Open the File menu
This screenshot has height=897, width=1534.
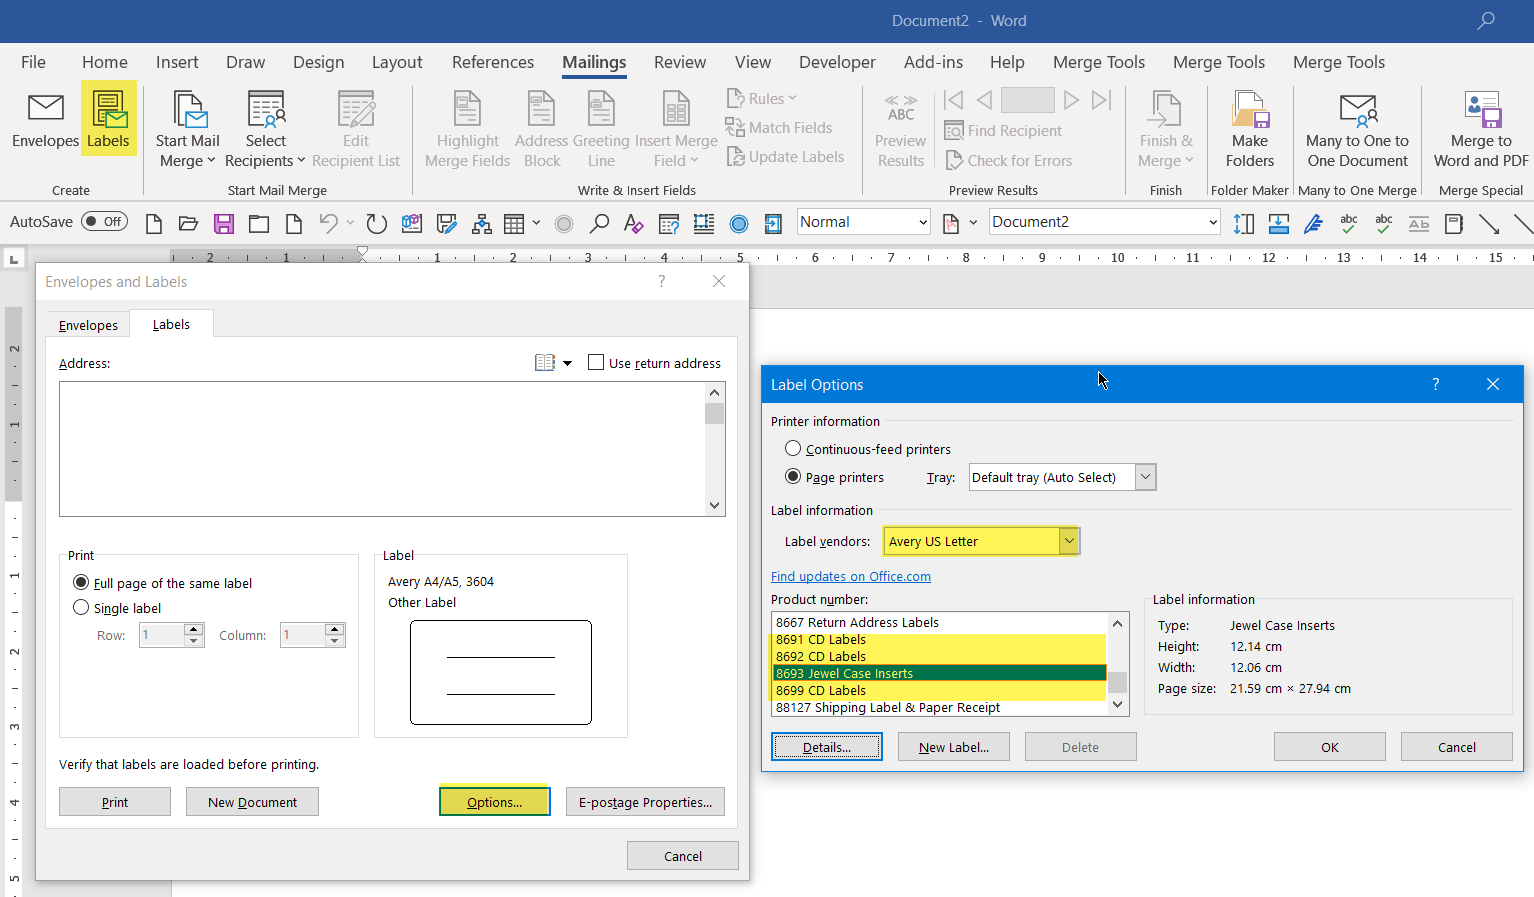point(33,62)
